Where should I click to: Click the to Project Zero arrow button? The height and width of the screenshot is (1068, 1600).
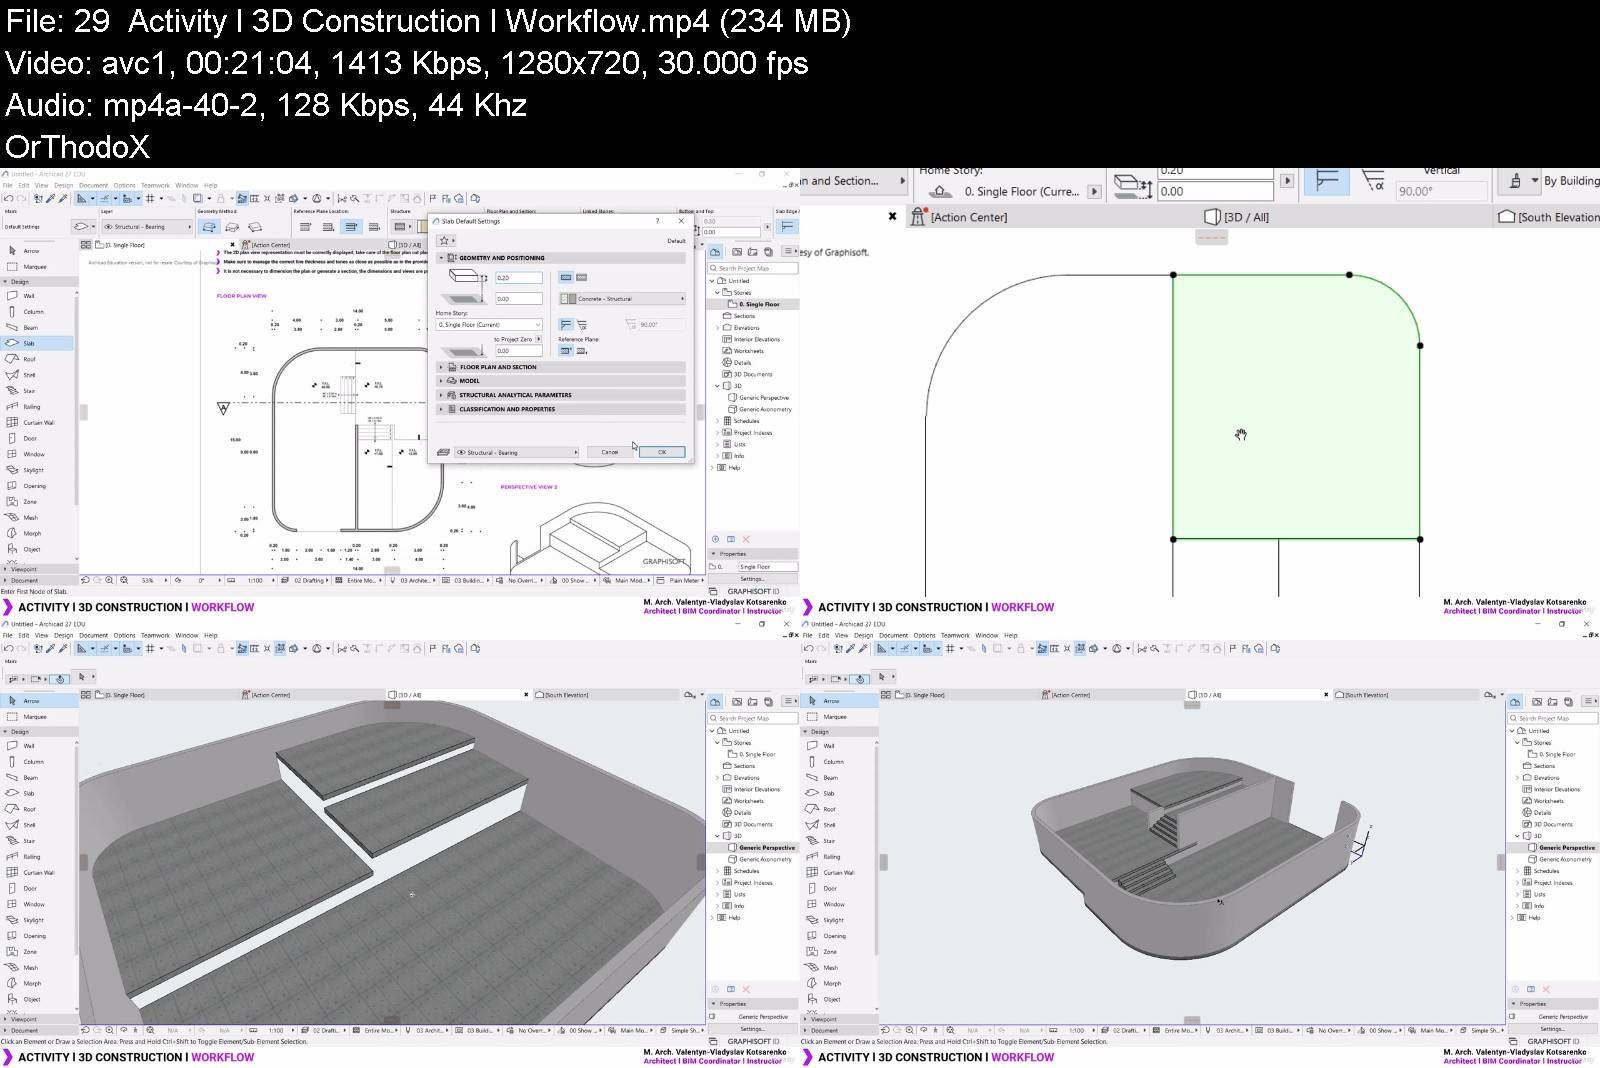coord(539,339)
